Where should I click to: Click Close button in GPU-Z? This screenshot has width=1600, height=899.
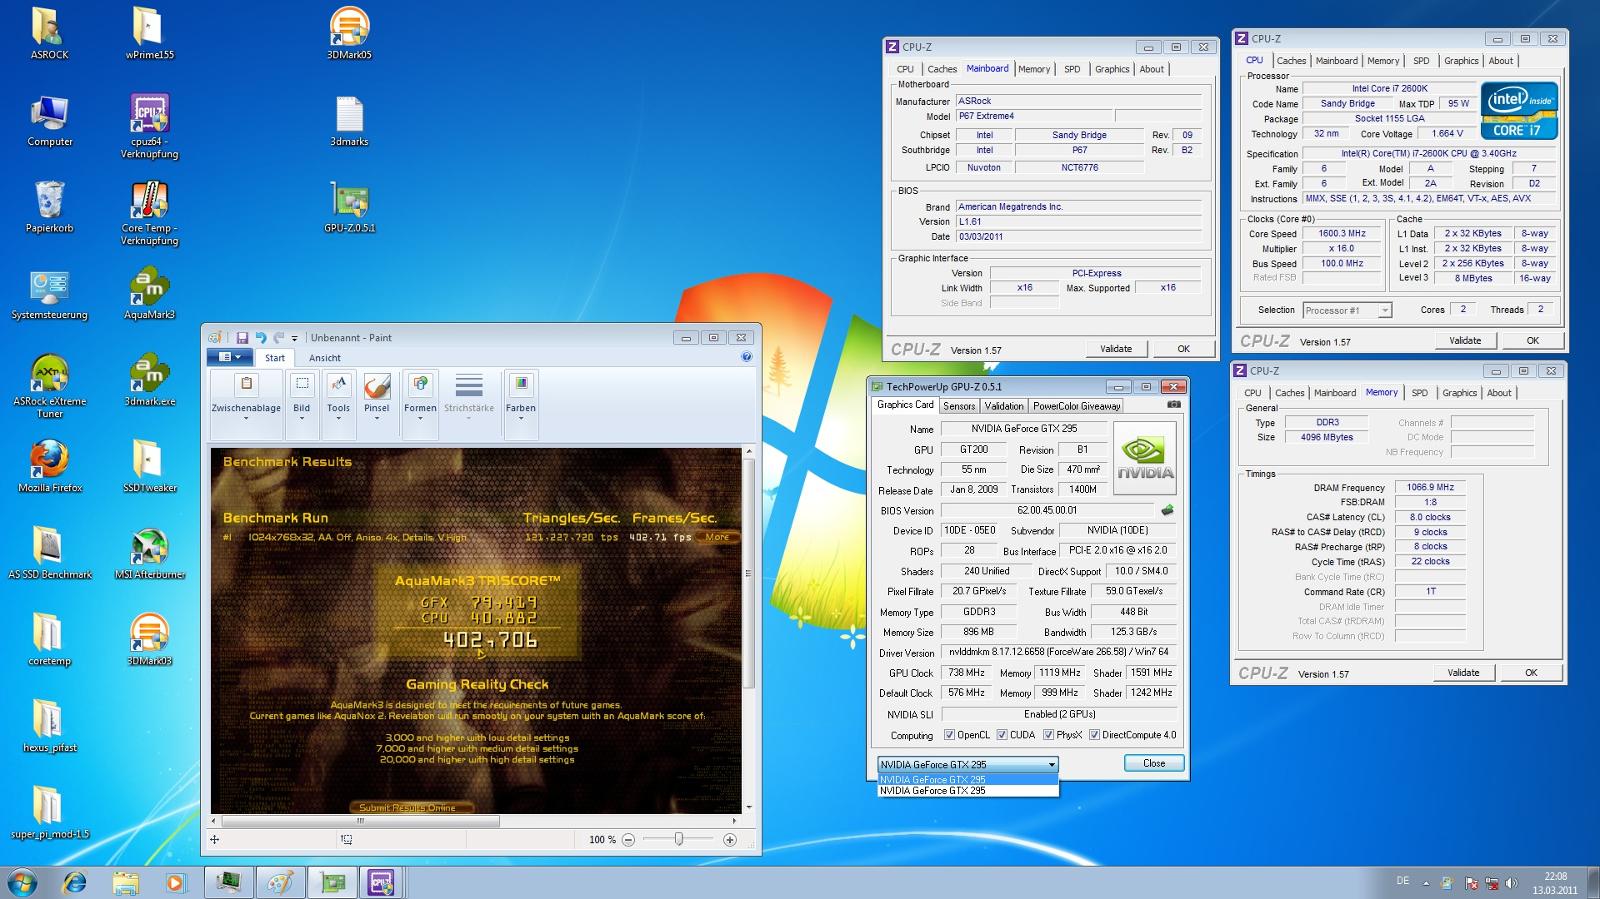1154,763
